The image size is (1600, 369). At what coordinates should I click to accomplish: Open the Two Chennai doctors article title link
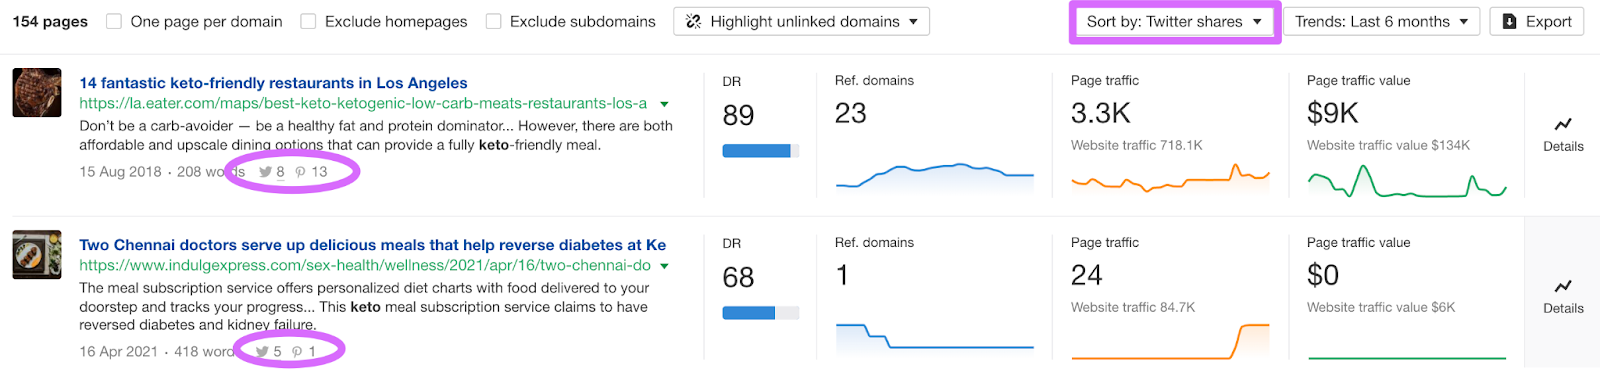372,245
